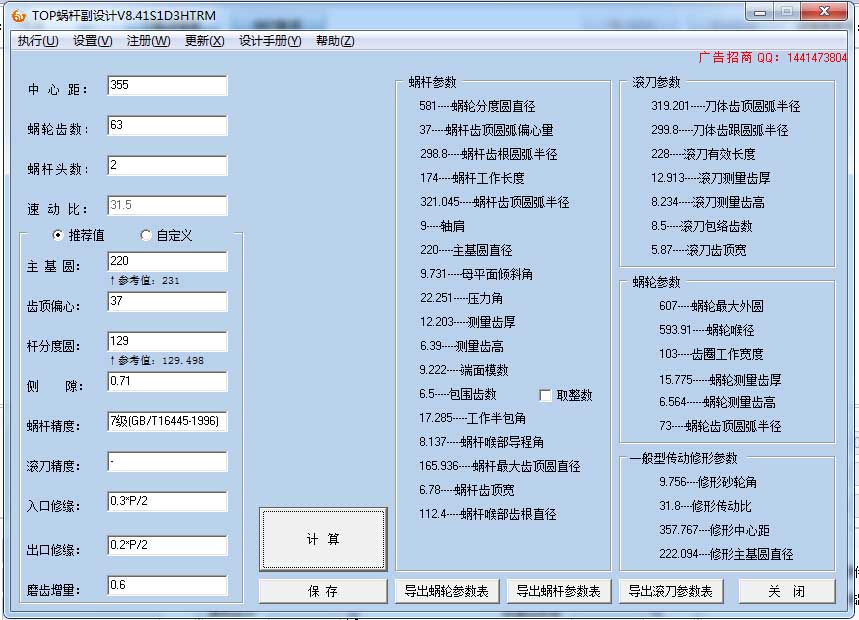
Task: Click the 中心距 input field
Action: [x=167, y=86]
